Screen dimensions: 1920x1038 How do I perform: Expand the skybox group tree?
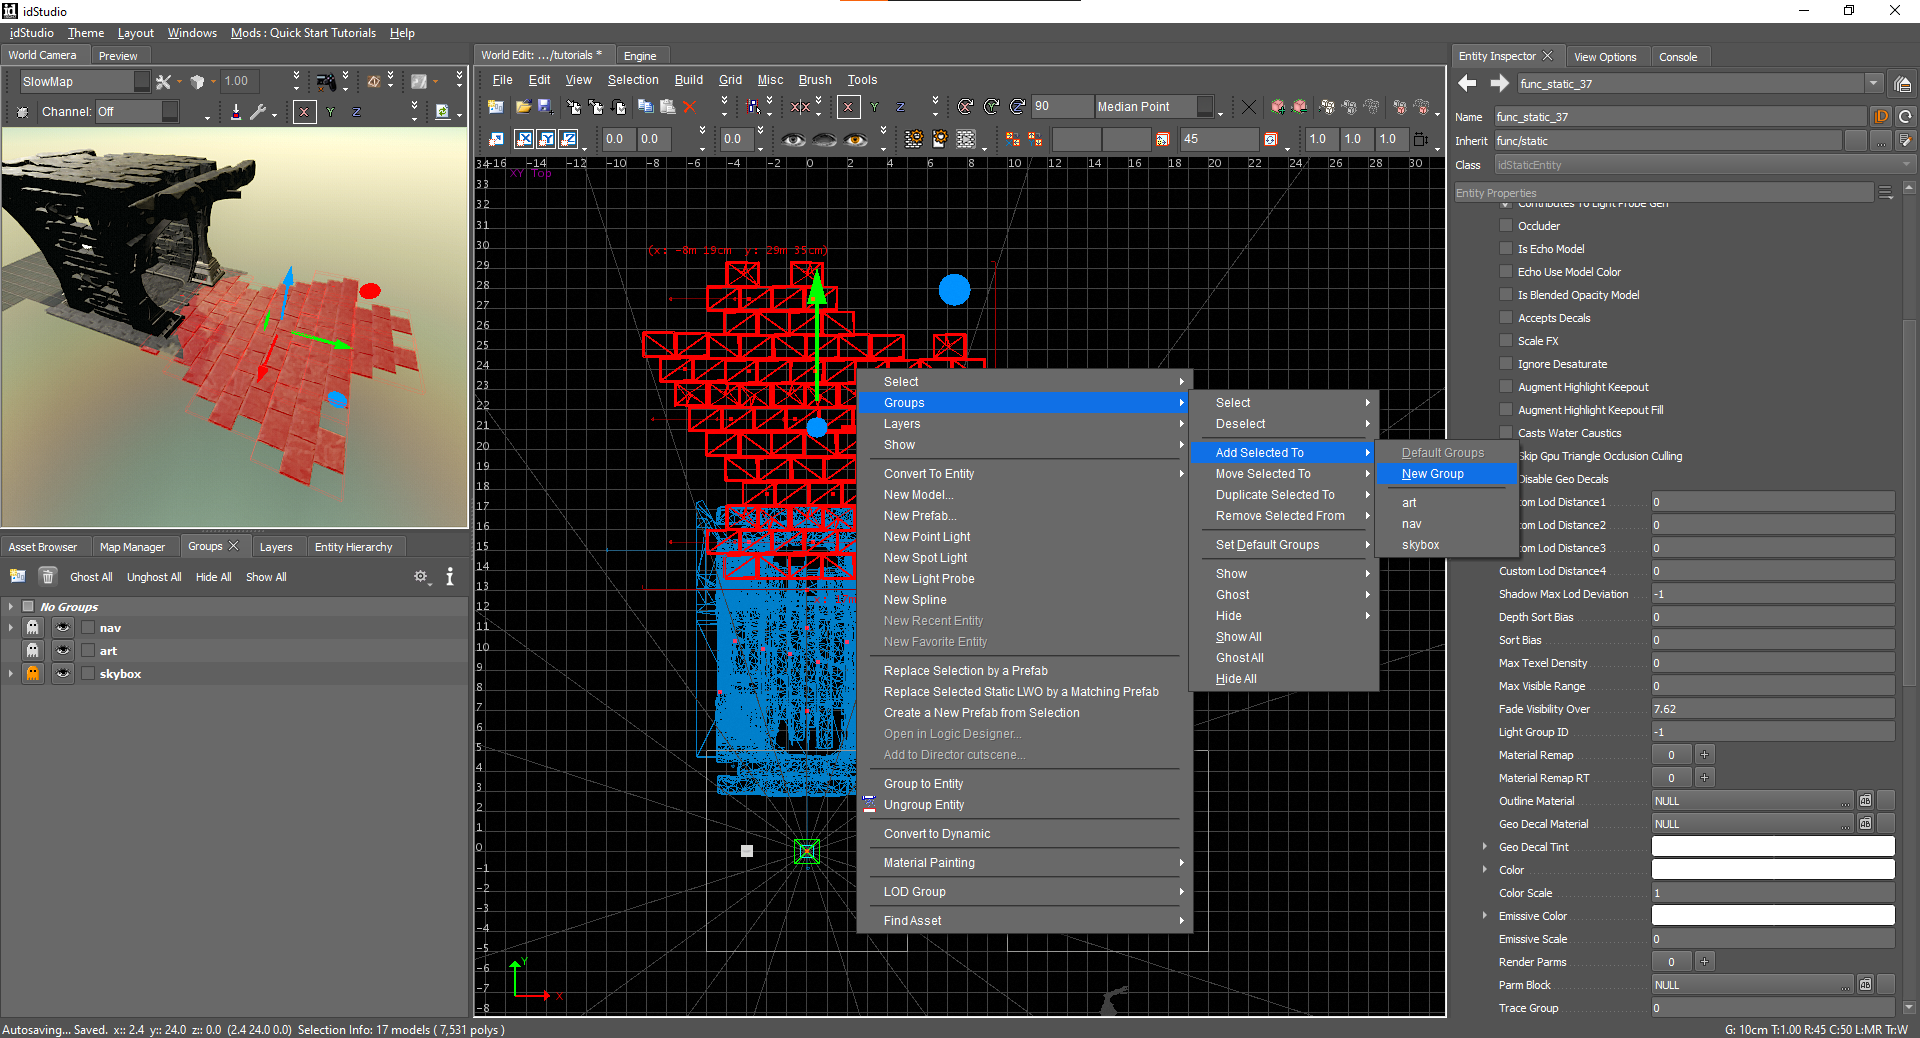(11, 673)
